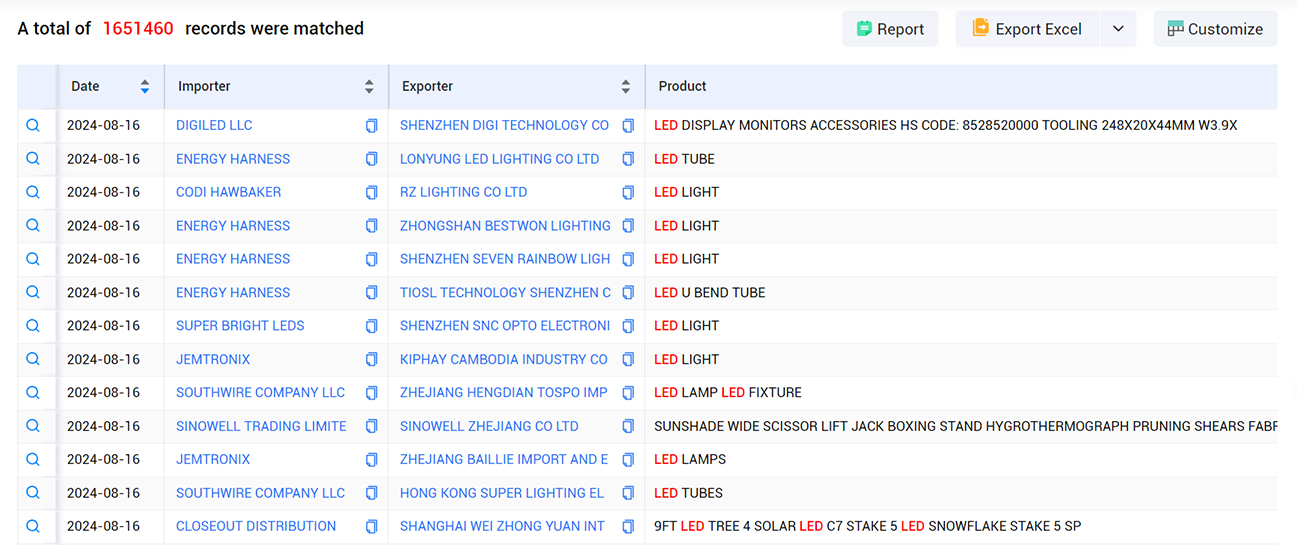Viewport: 1297px width, 545px height.
Task: Copy importer name CLOSEOUT DISTRIBUTION
Action: point(372,526)
